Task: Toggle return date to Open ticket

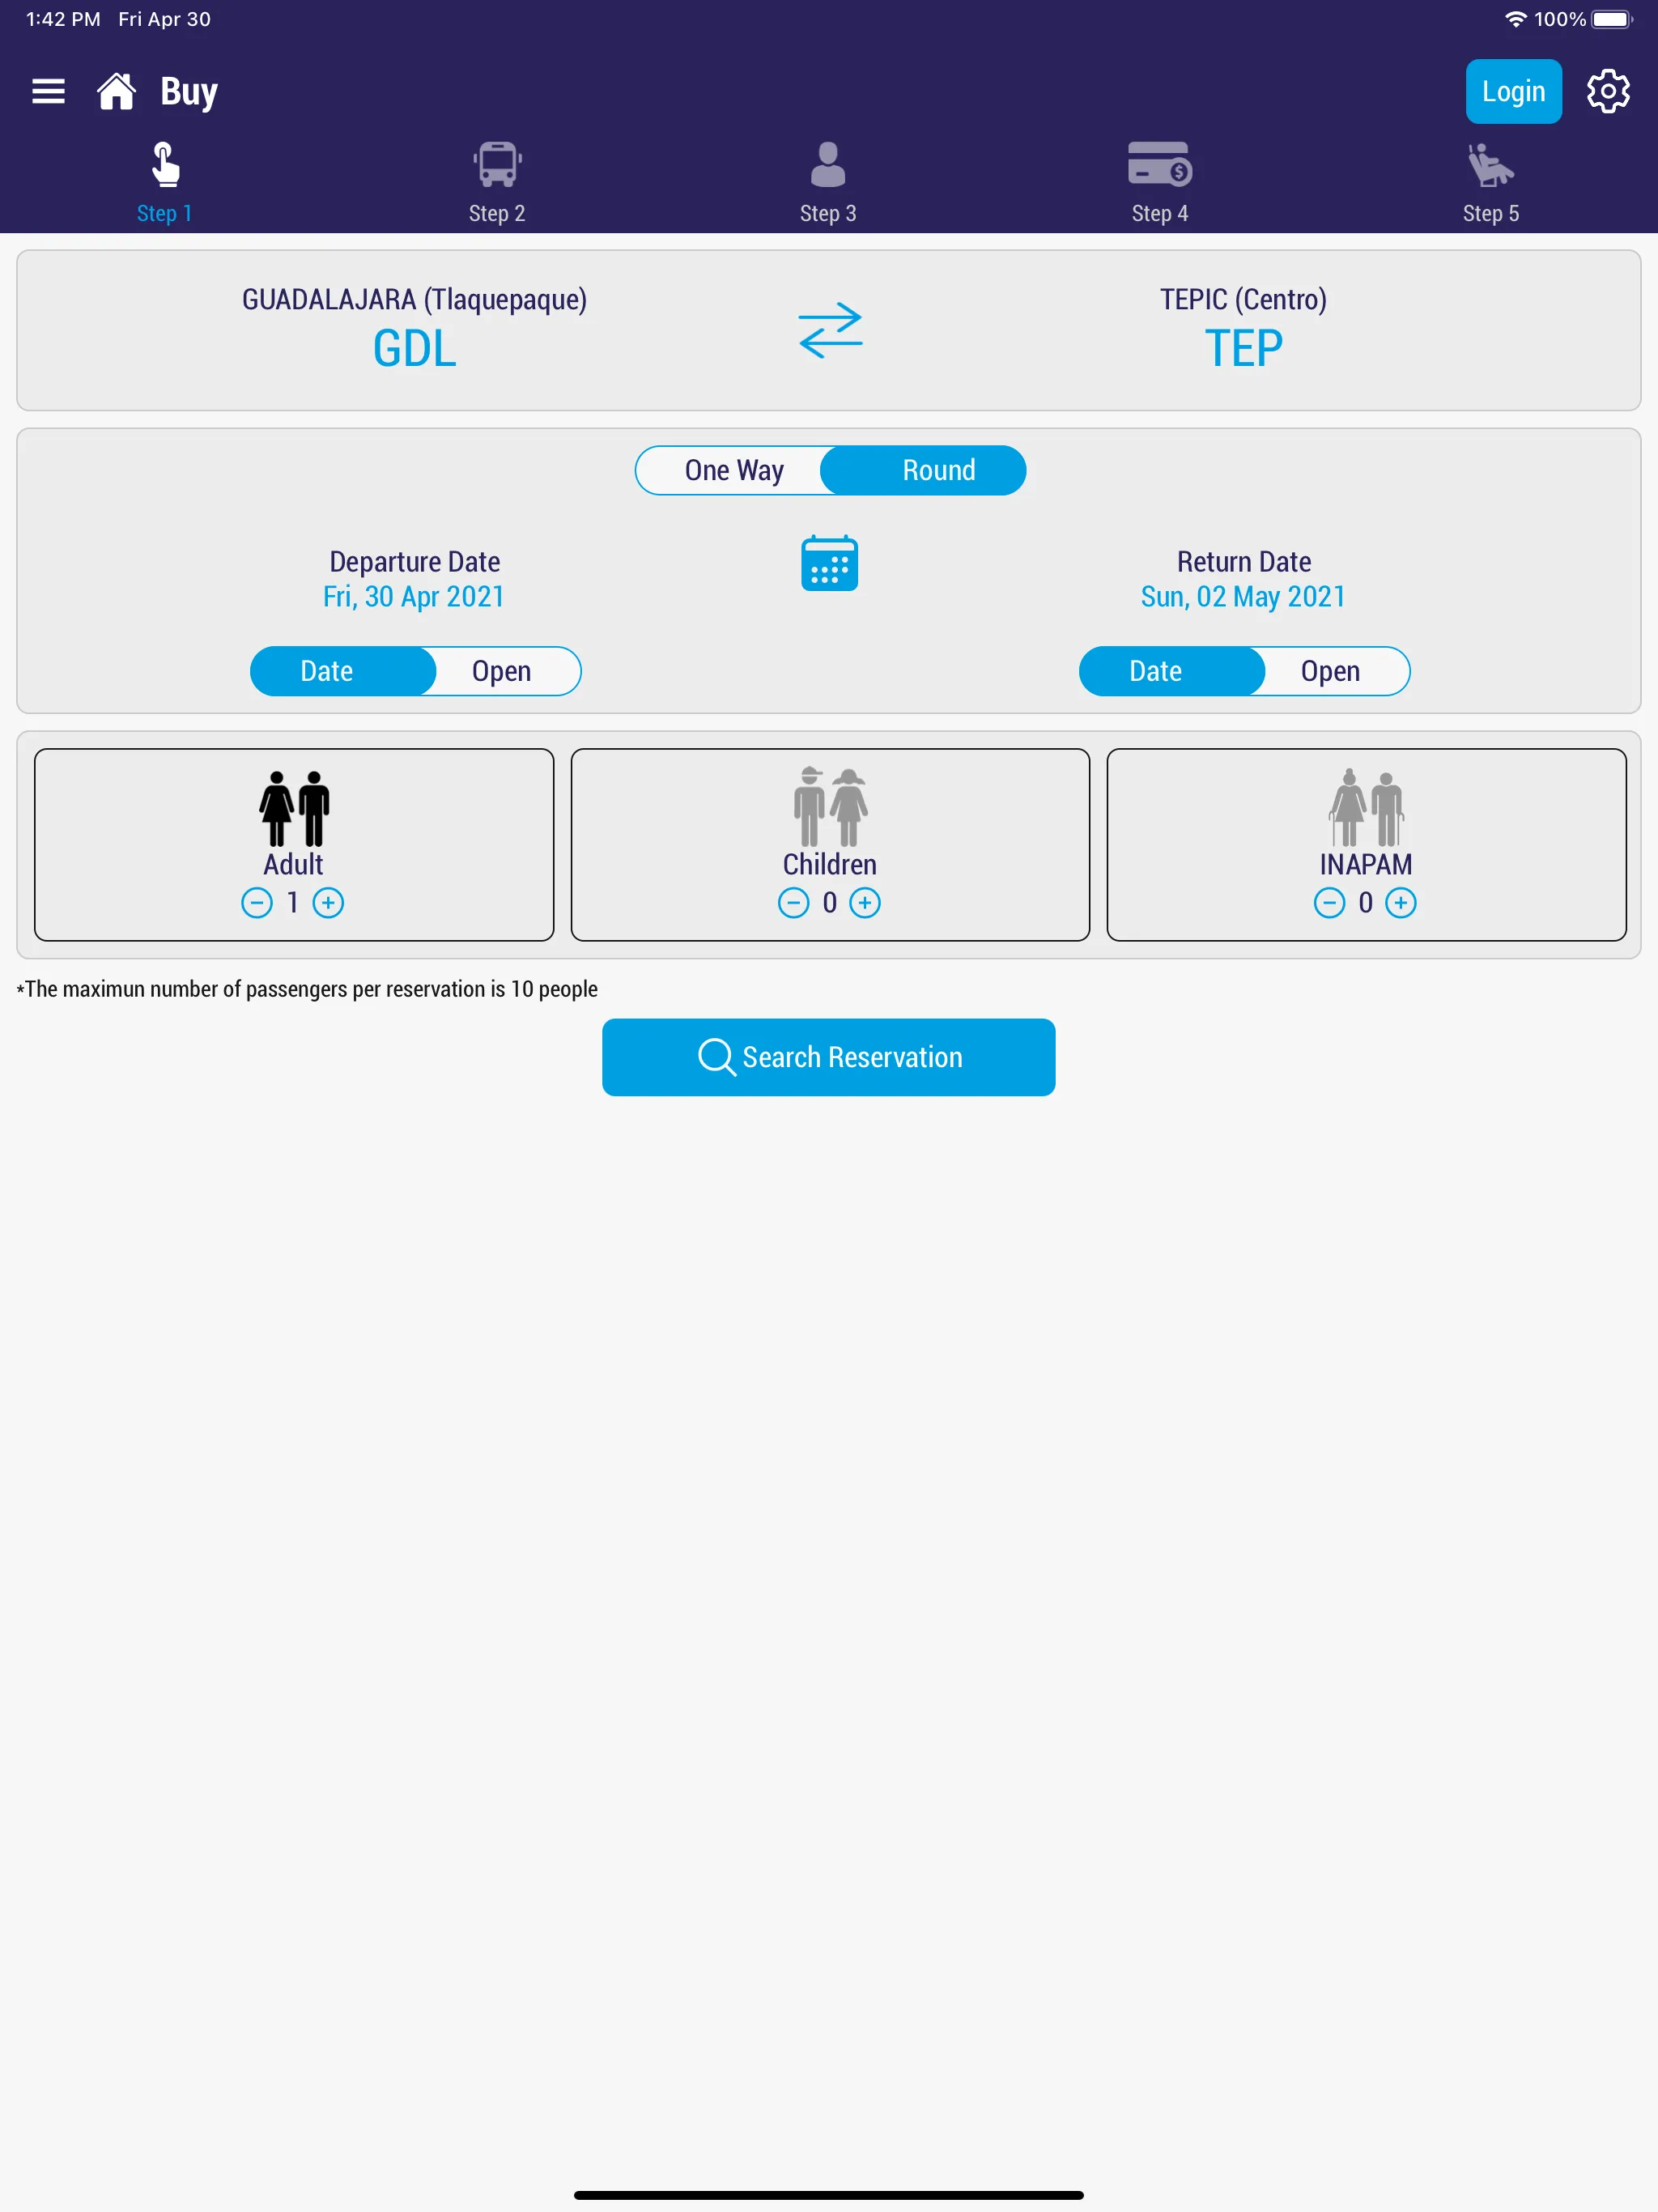Action: pyautogui.click(x=1325, y=669)
